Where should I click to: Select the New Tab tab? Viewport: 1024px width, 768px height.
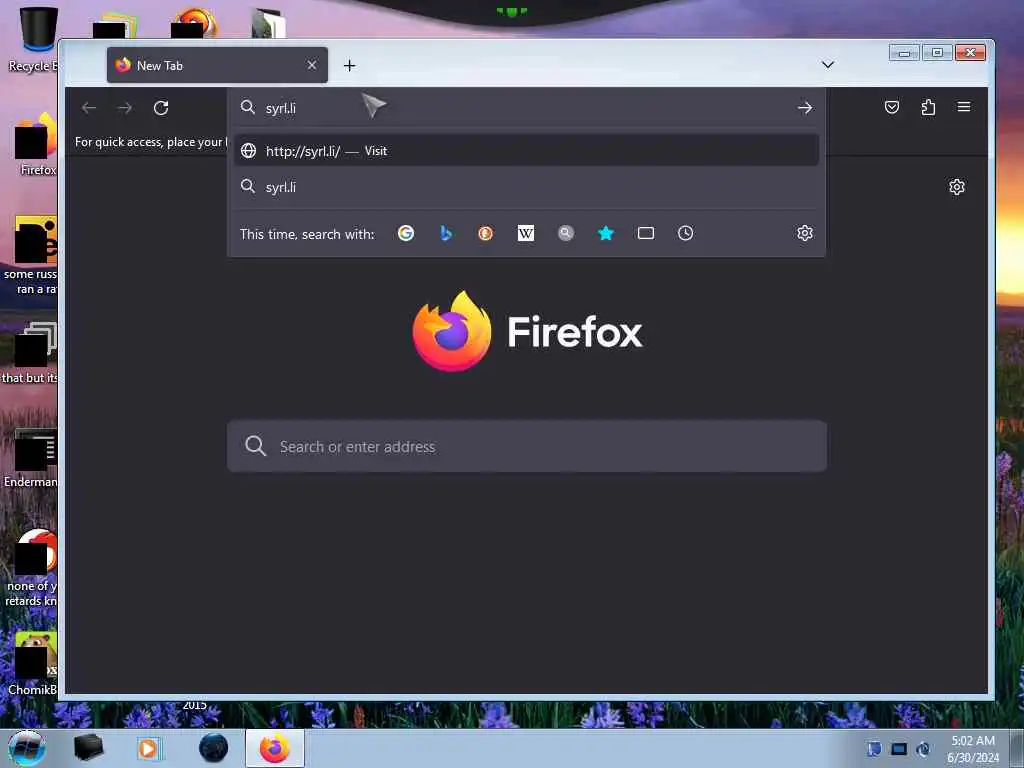[217, 65]
